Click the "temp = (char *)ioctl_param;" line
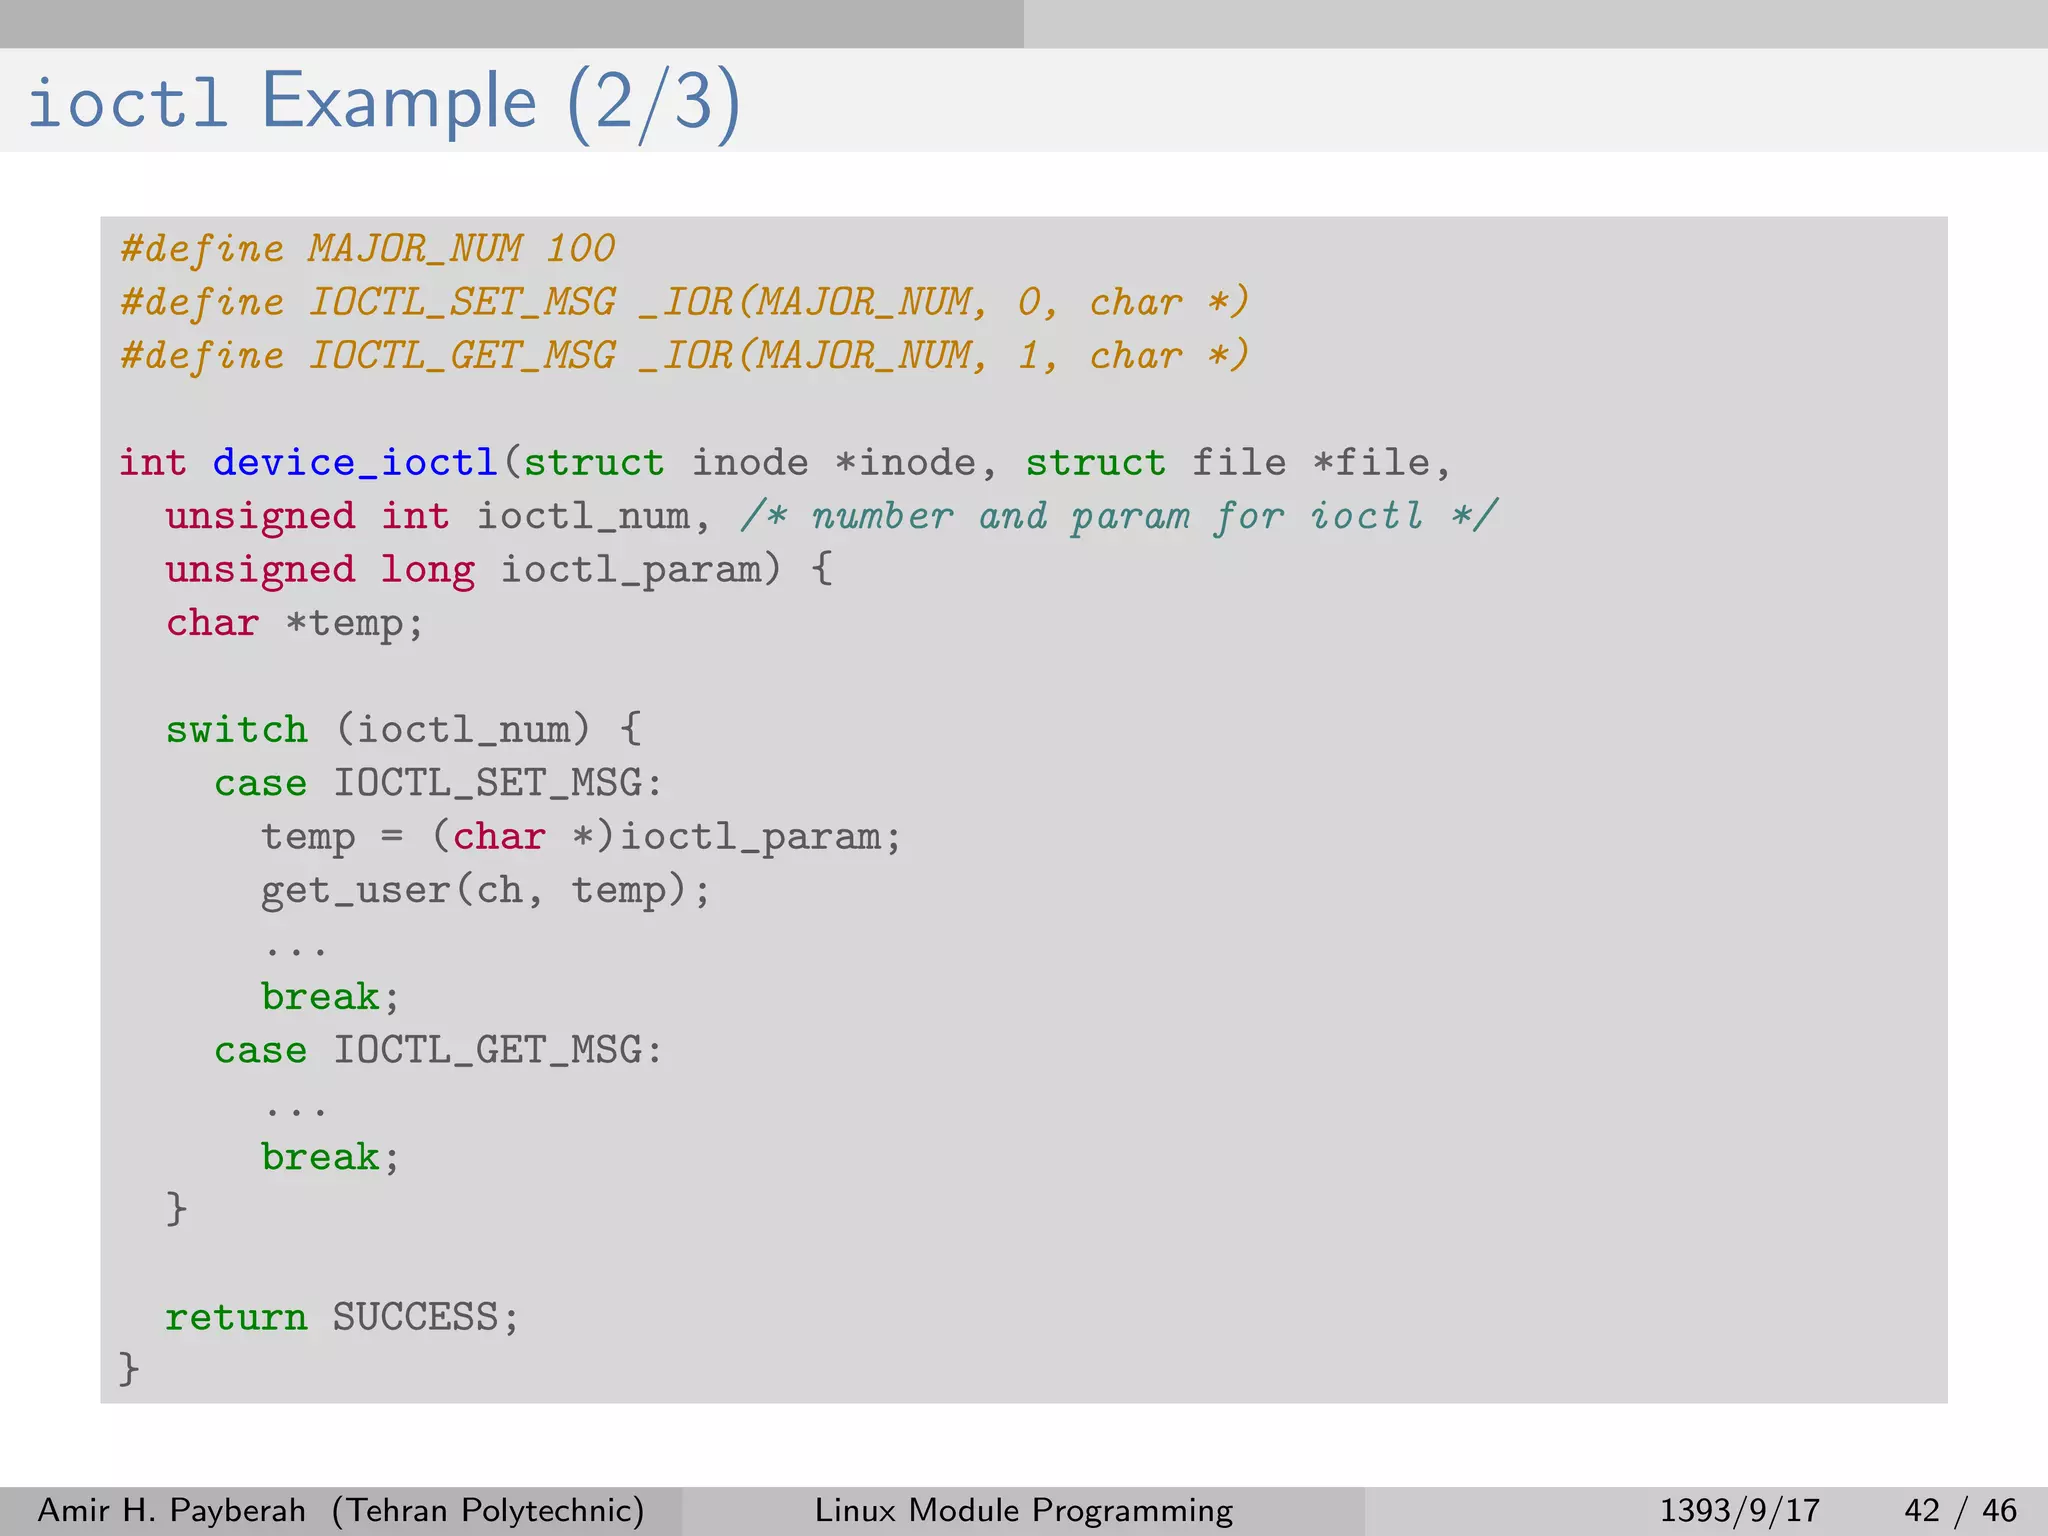Viewport: 2048px width, 1536px height. (581, 837)
